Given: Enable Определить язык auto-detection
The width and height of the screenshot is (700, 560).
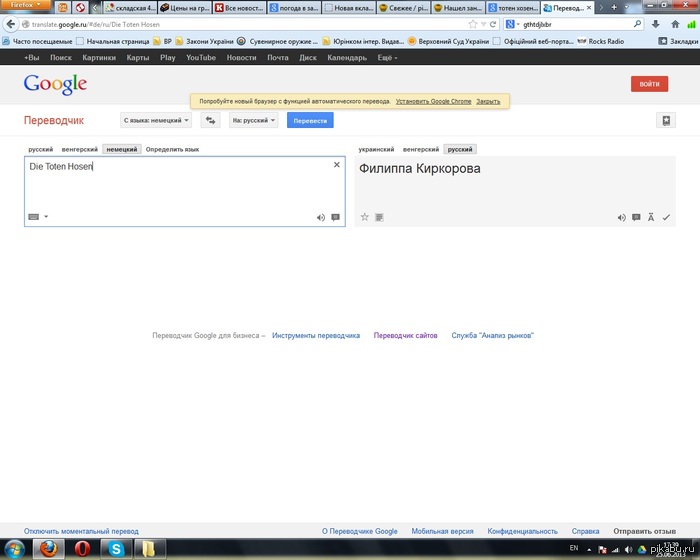Looking at the screenshot, I should pyautogui.click(x=172, y=149).
